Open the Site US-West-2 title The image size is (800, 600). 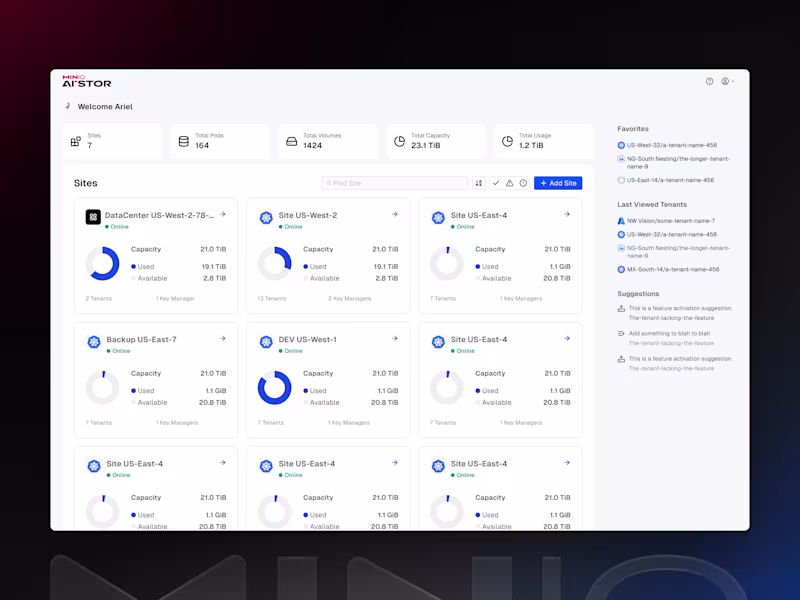click(x=308, y=215)
